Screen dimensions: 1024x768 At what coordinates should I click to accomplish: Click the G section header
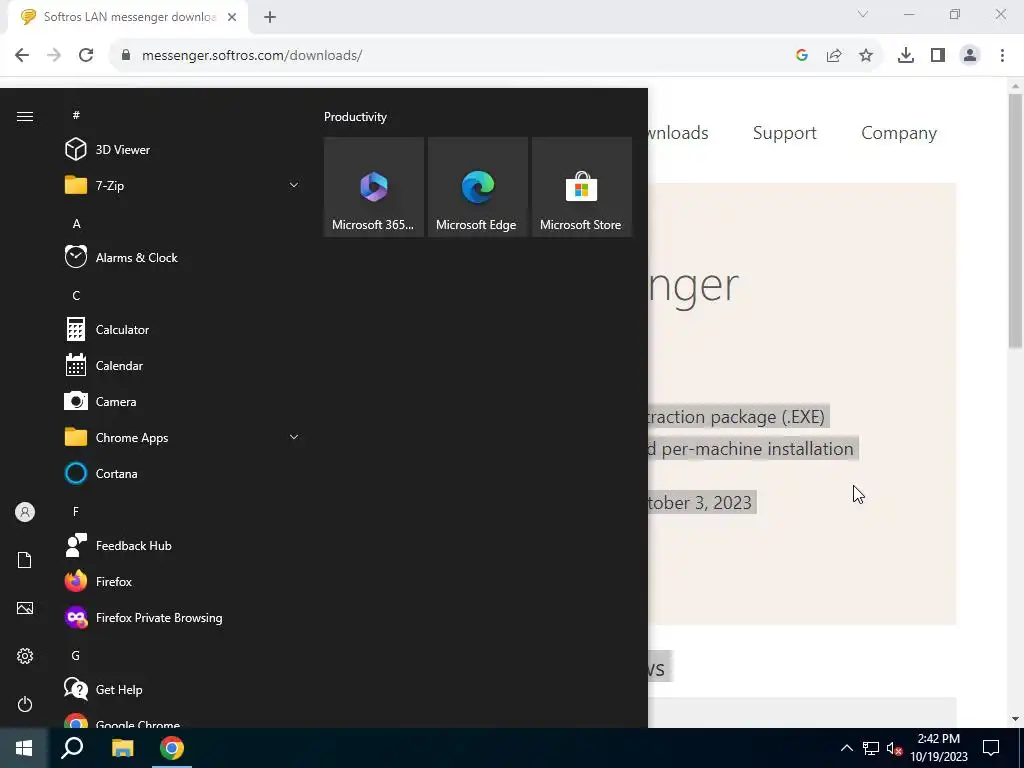click(76, 656)
